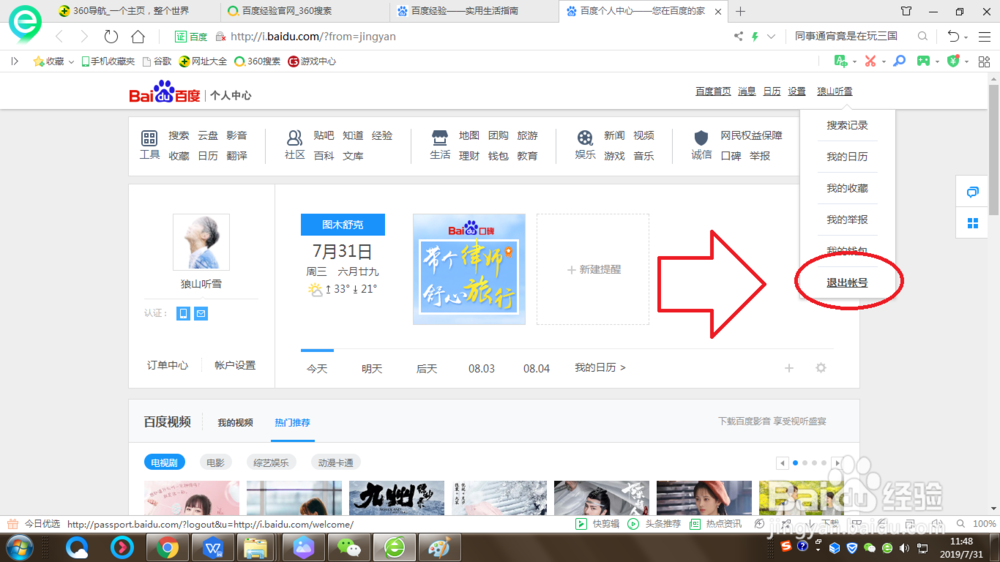Go to browser home page icon
This screenshot has width=1000, height=562.
point(138,36)
